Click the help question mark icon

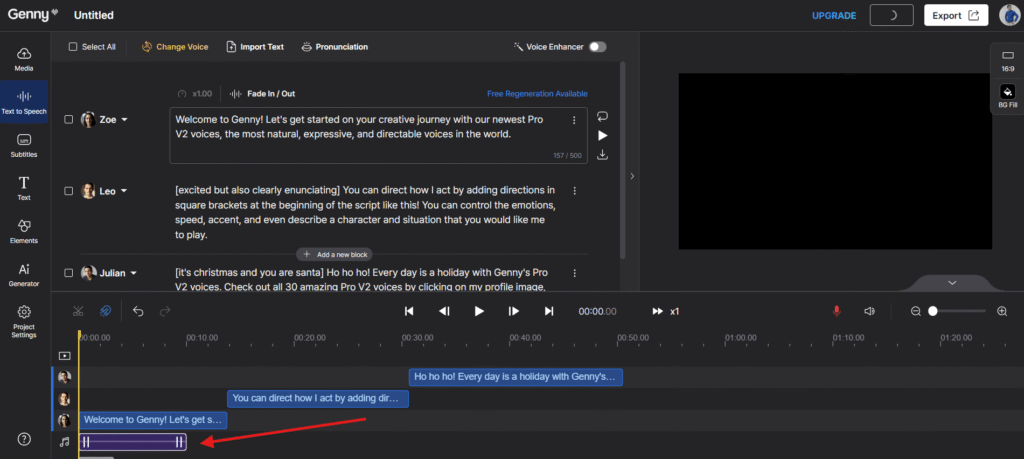coord(24,439)
